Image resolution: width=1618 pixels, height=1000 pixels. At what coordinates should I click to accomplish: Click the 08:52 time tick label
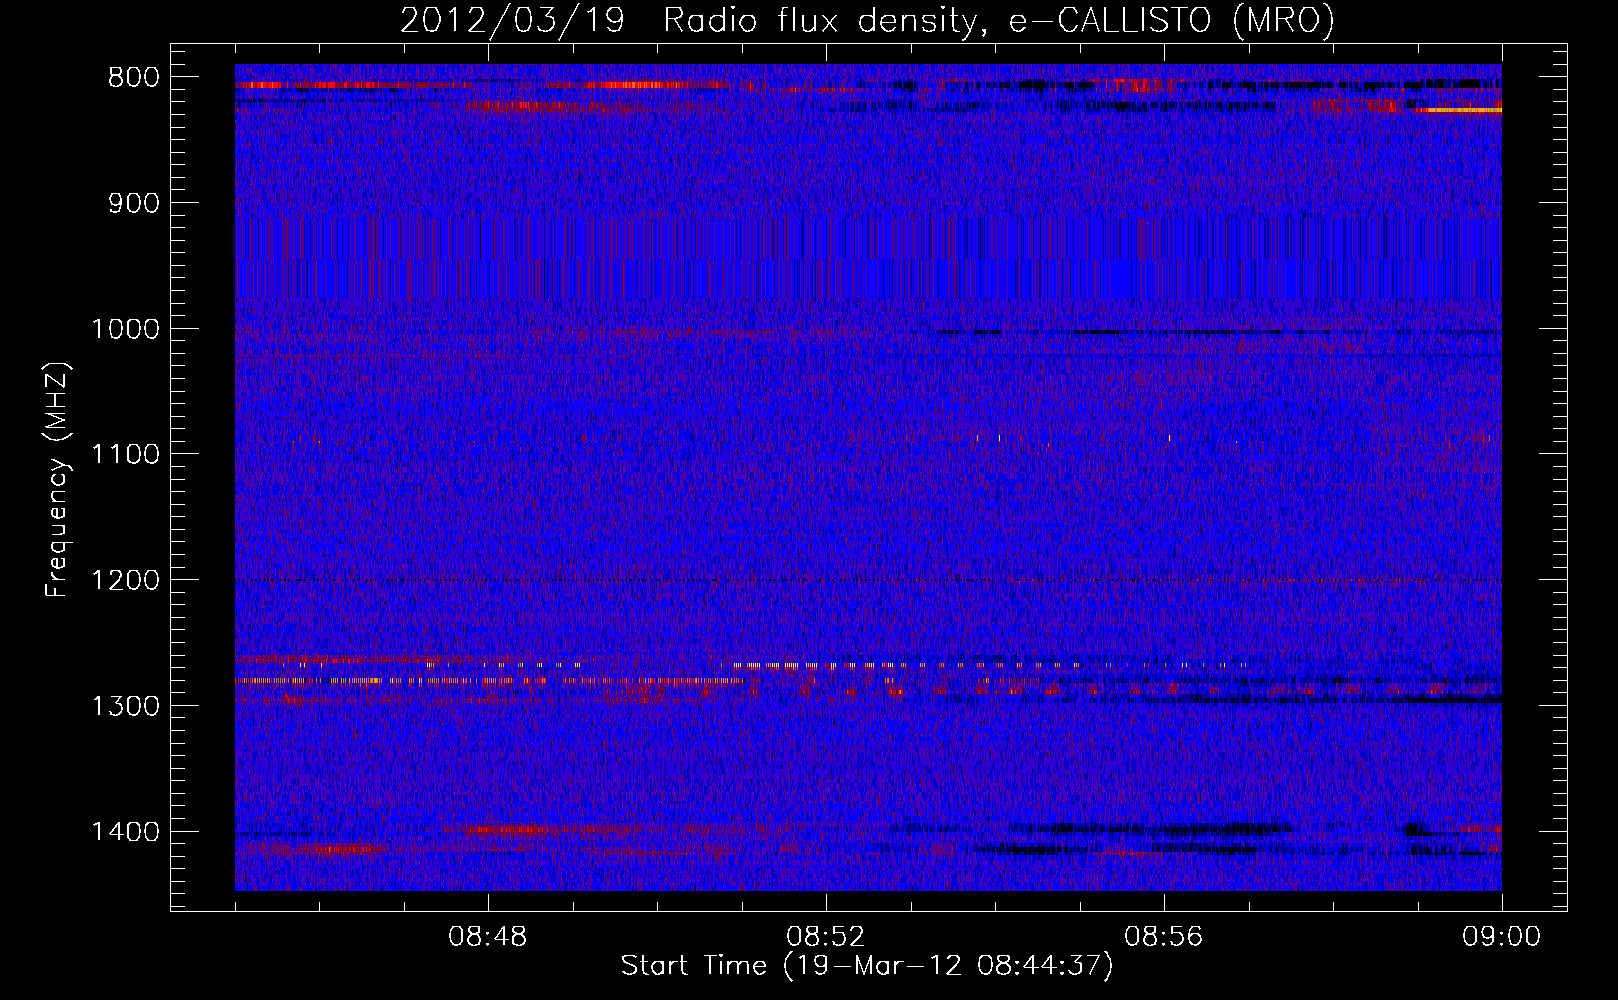coord(826,937)
